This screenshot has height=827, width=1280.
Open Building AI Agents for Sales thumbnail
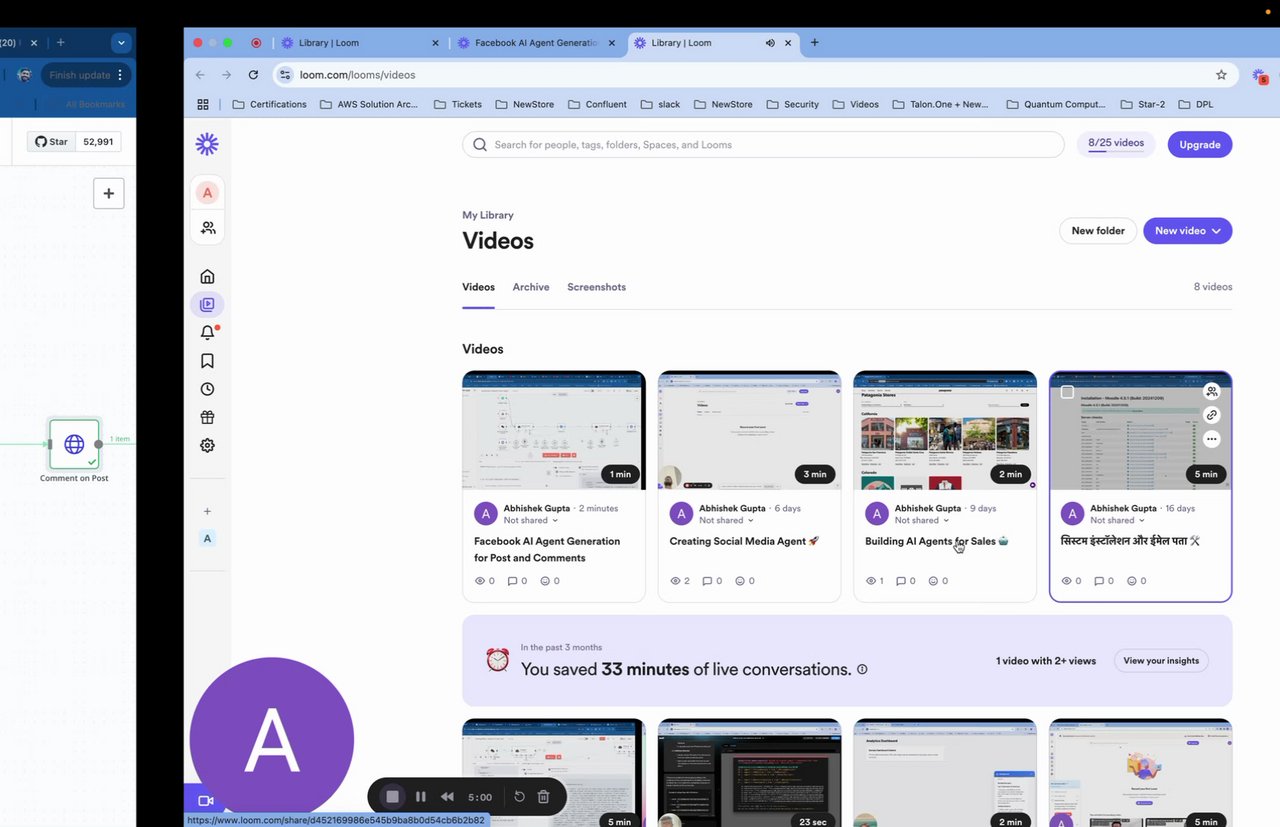click(x=945, y=430)
